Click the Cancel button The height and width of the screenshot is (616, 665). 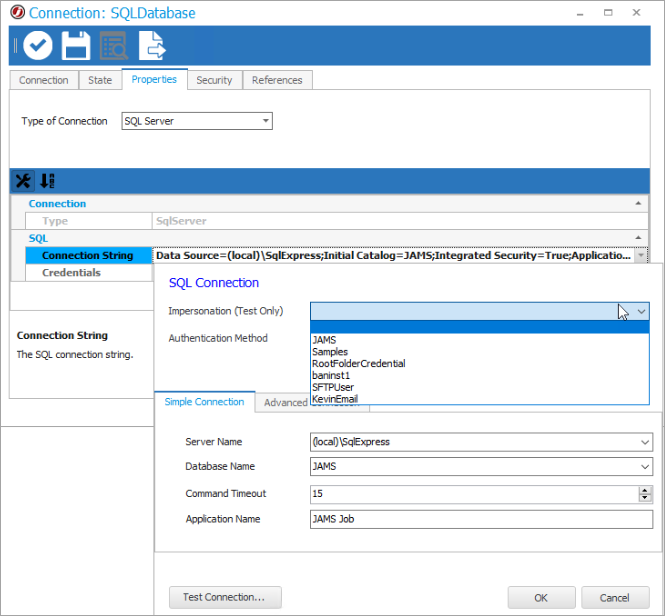click(615, 598)
